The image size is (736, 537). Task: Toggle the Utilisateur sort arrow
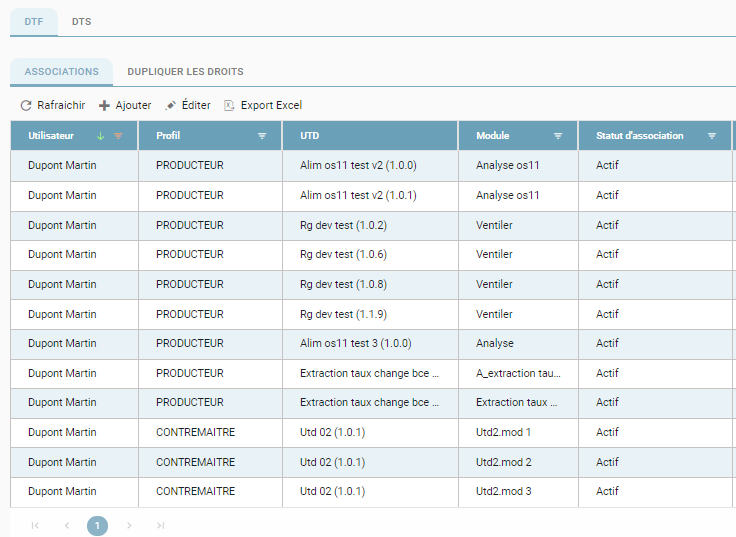pos(100,136)
